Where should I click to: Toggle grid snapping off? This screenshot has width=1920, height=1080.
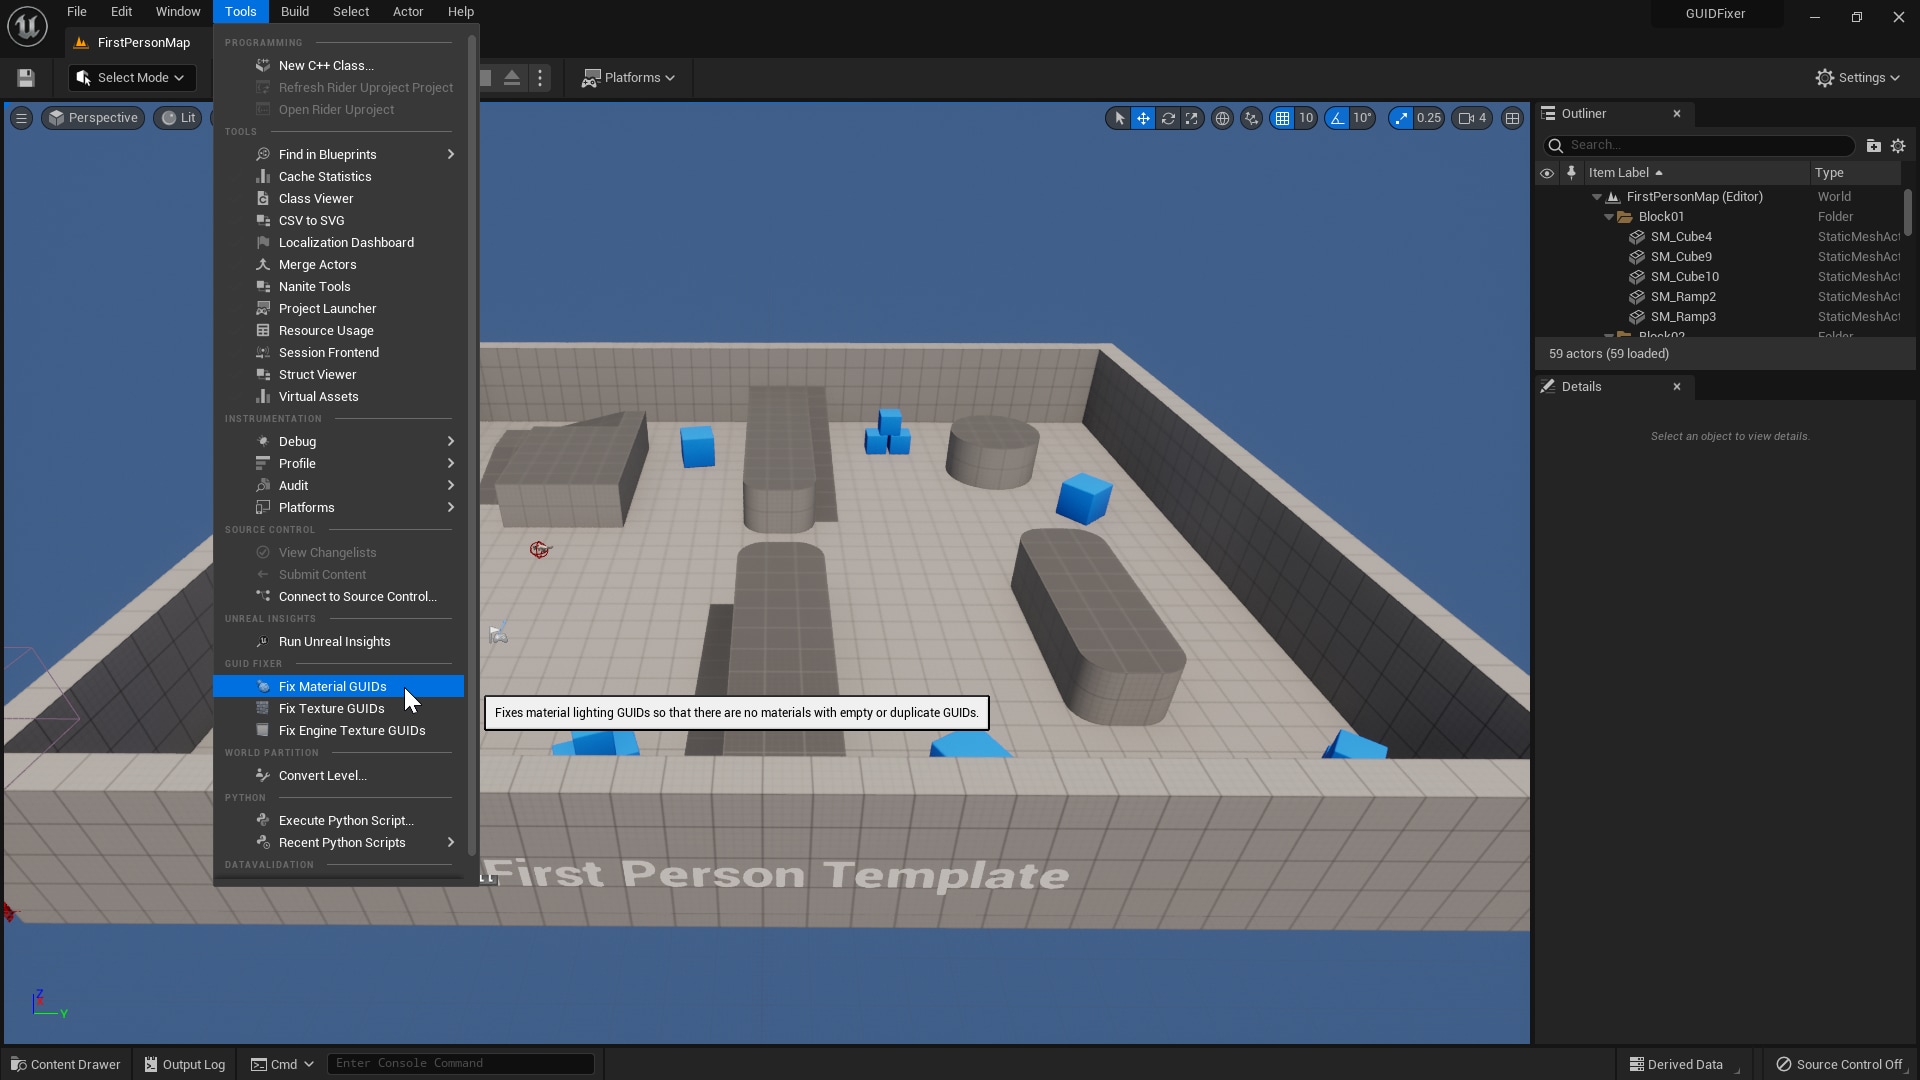tap(1285, 118)
